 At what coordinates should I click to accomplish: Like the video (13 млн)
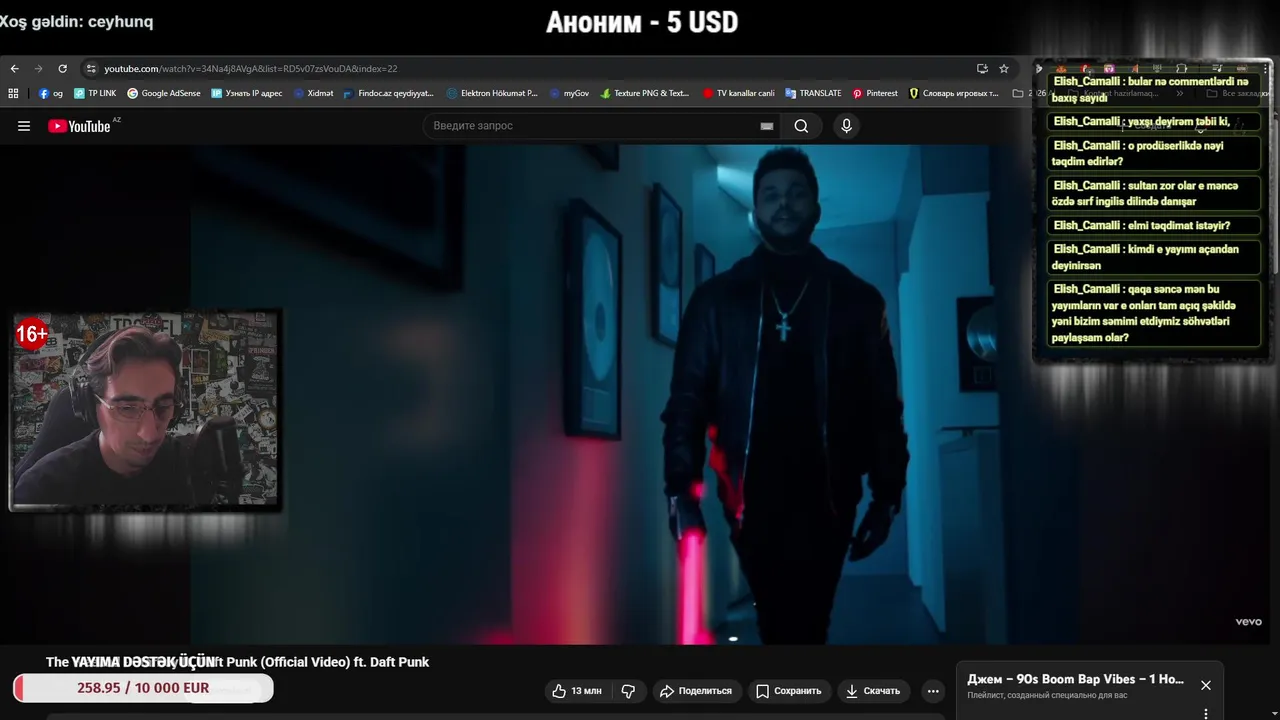578,691
